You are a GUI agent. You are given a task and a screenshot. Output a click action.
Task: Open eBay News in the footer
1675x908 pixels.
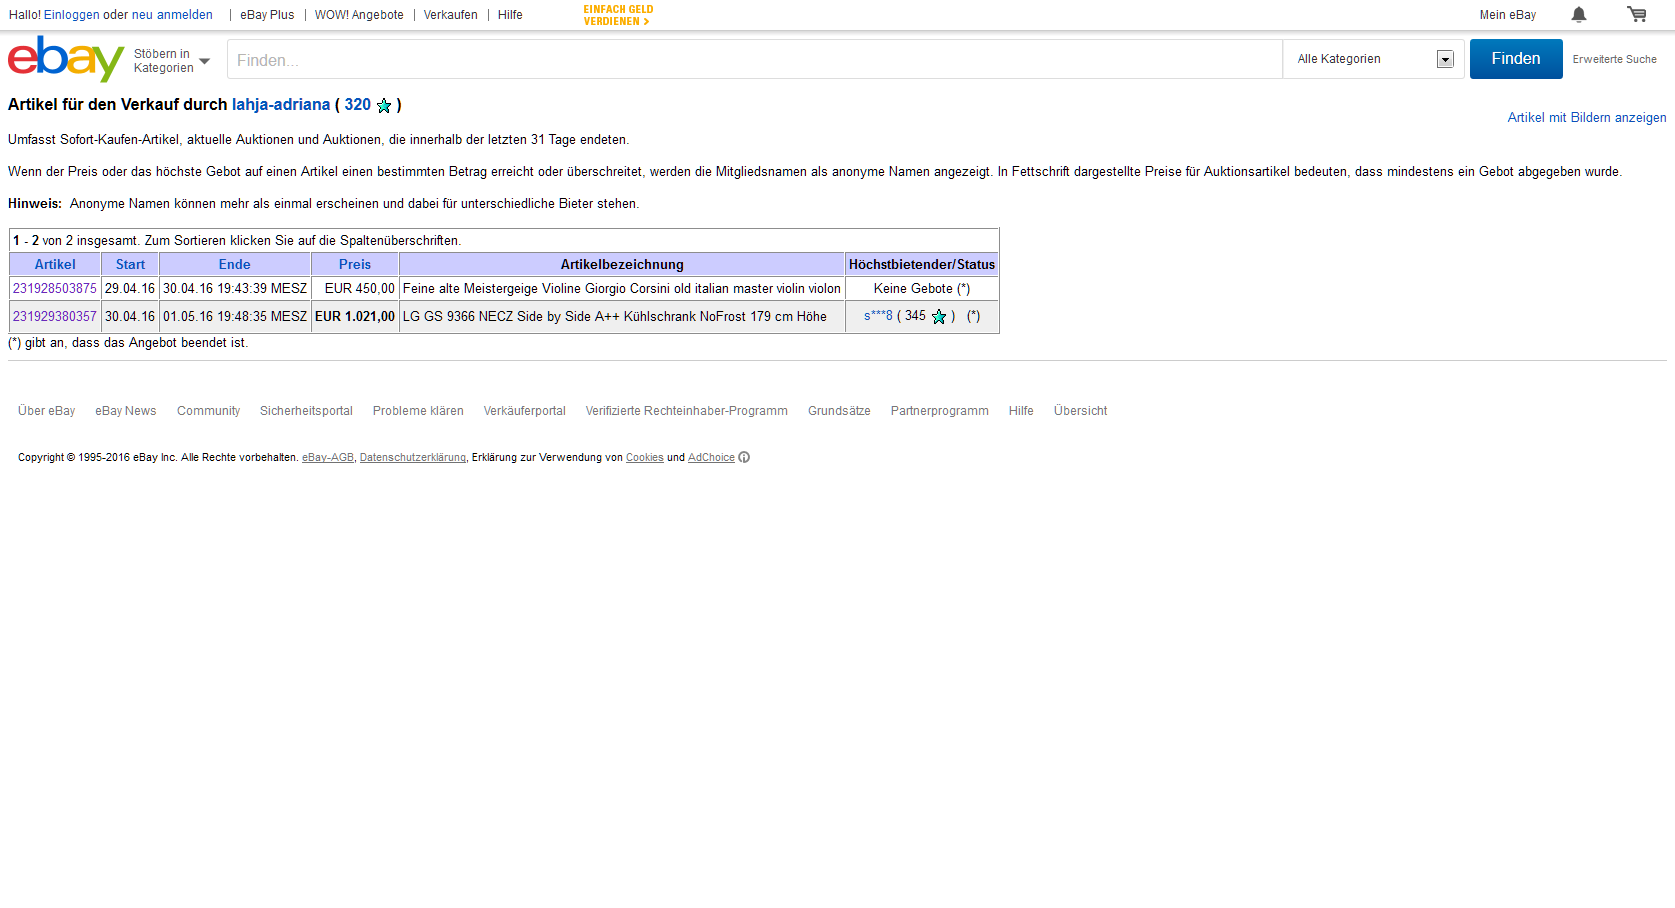pos(126,411)
